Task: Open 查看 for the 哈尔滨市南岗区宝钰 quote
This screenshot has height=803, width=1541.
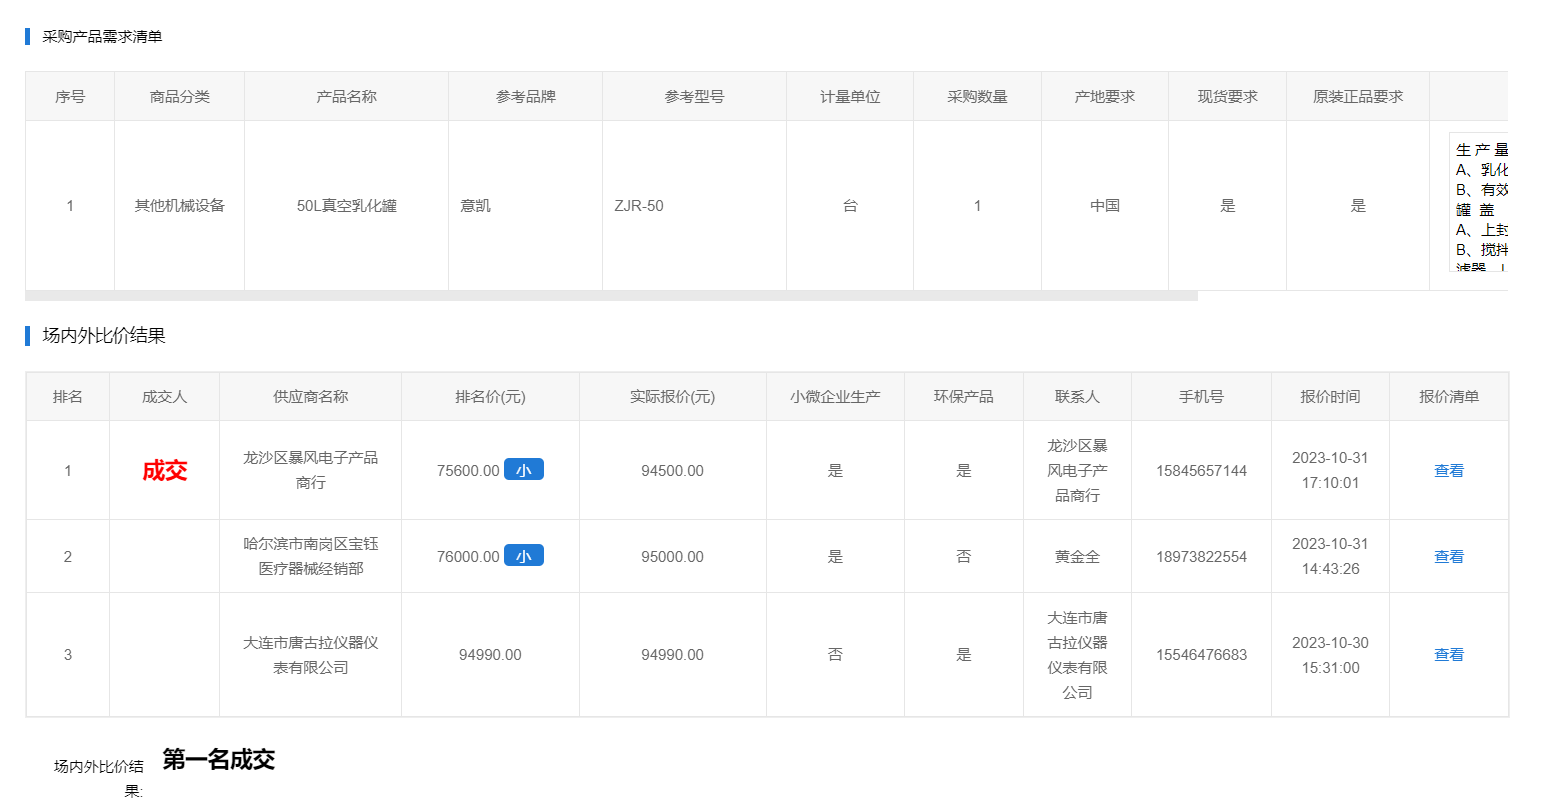Action: pyautogui.click(x=1448, y=557)
